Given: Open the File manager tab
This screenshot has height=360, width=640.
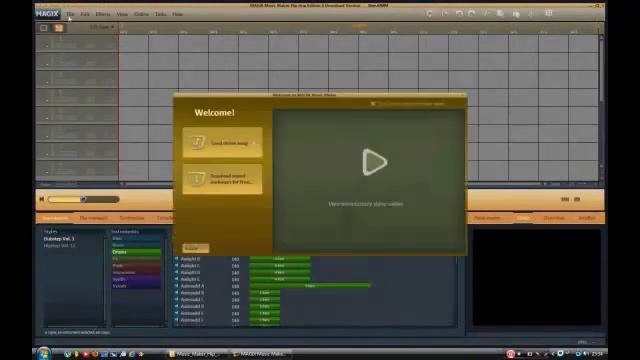Looking at the screenshot, I should [x=93, y=218].
